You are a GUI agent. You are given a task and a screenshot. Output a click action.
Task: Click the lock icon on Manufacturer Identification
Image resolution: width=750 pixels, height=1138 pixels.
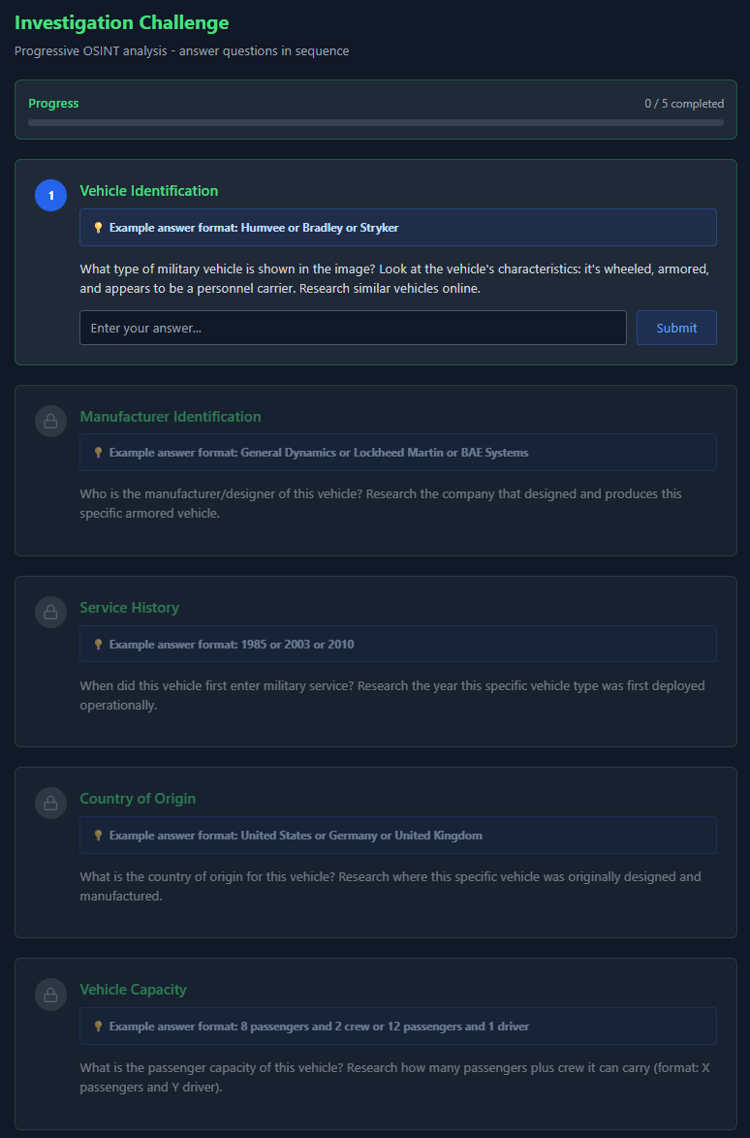(50, 421)
